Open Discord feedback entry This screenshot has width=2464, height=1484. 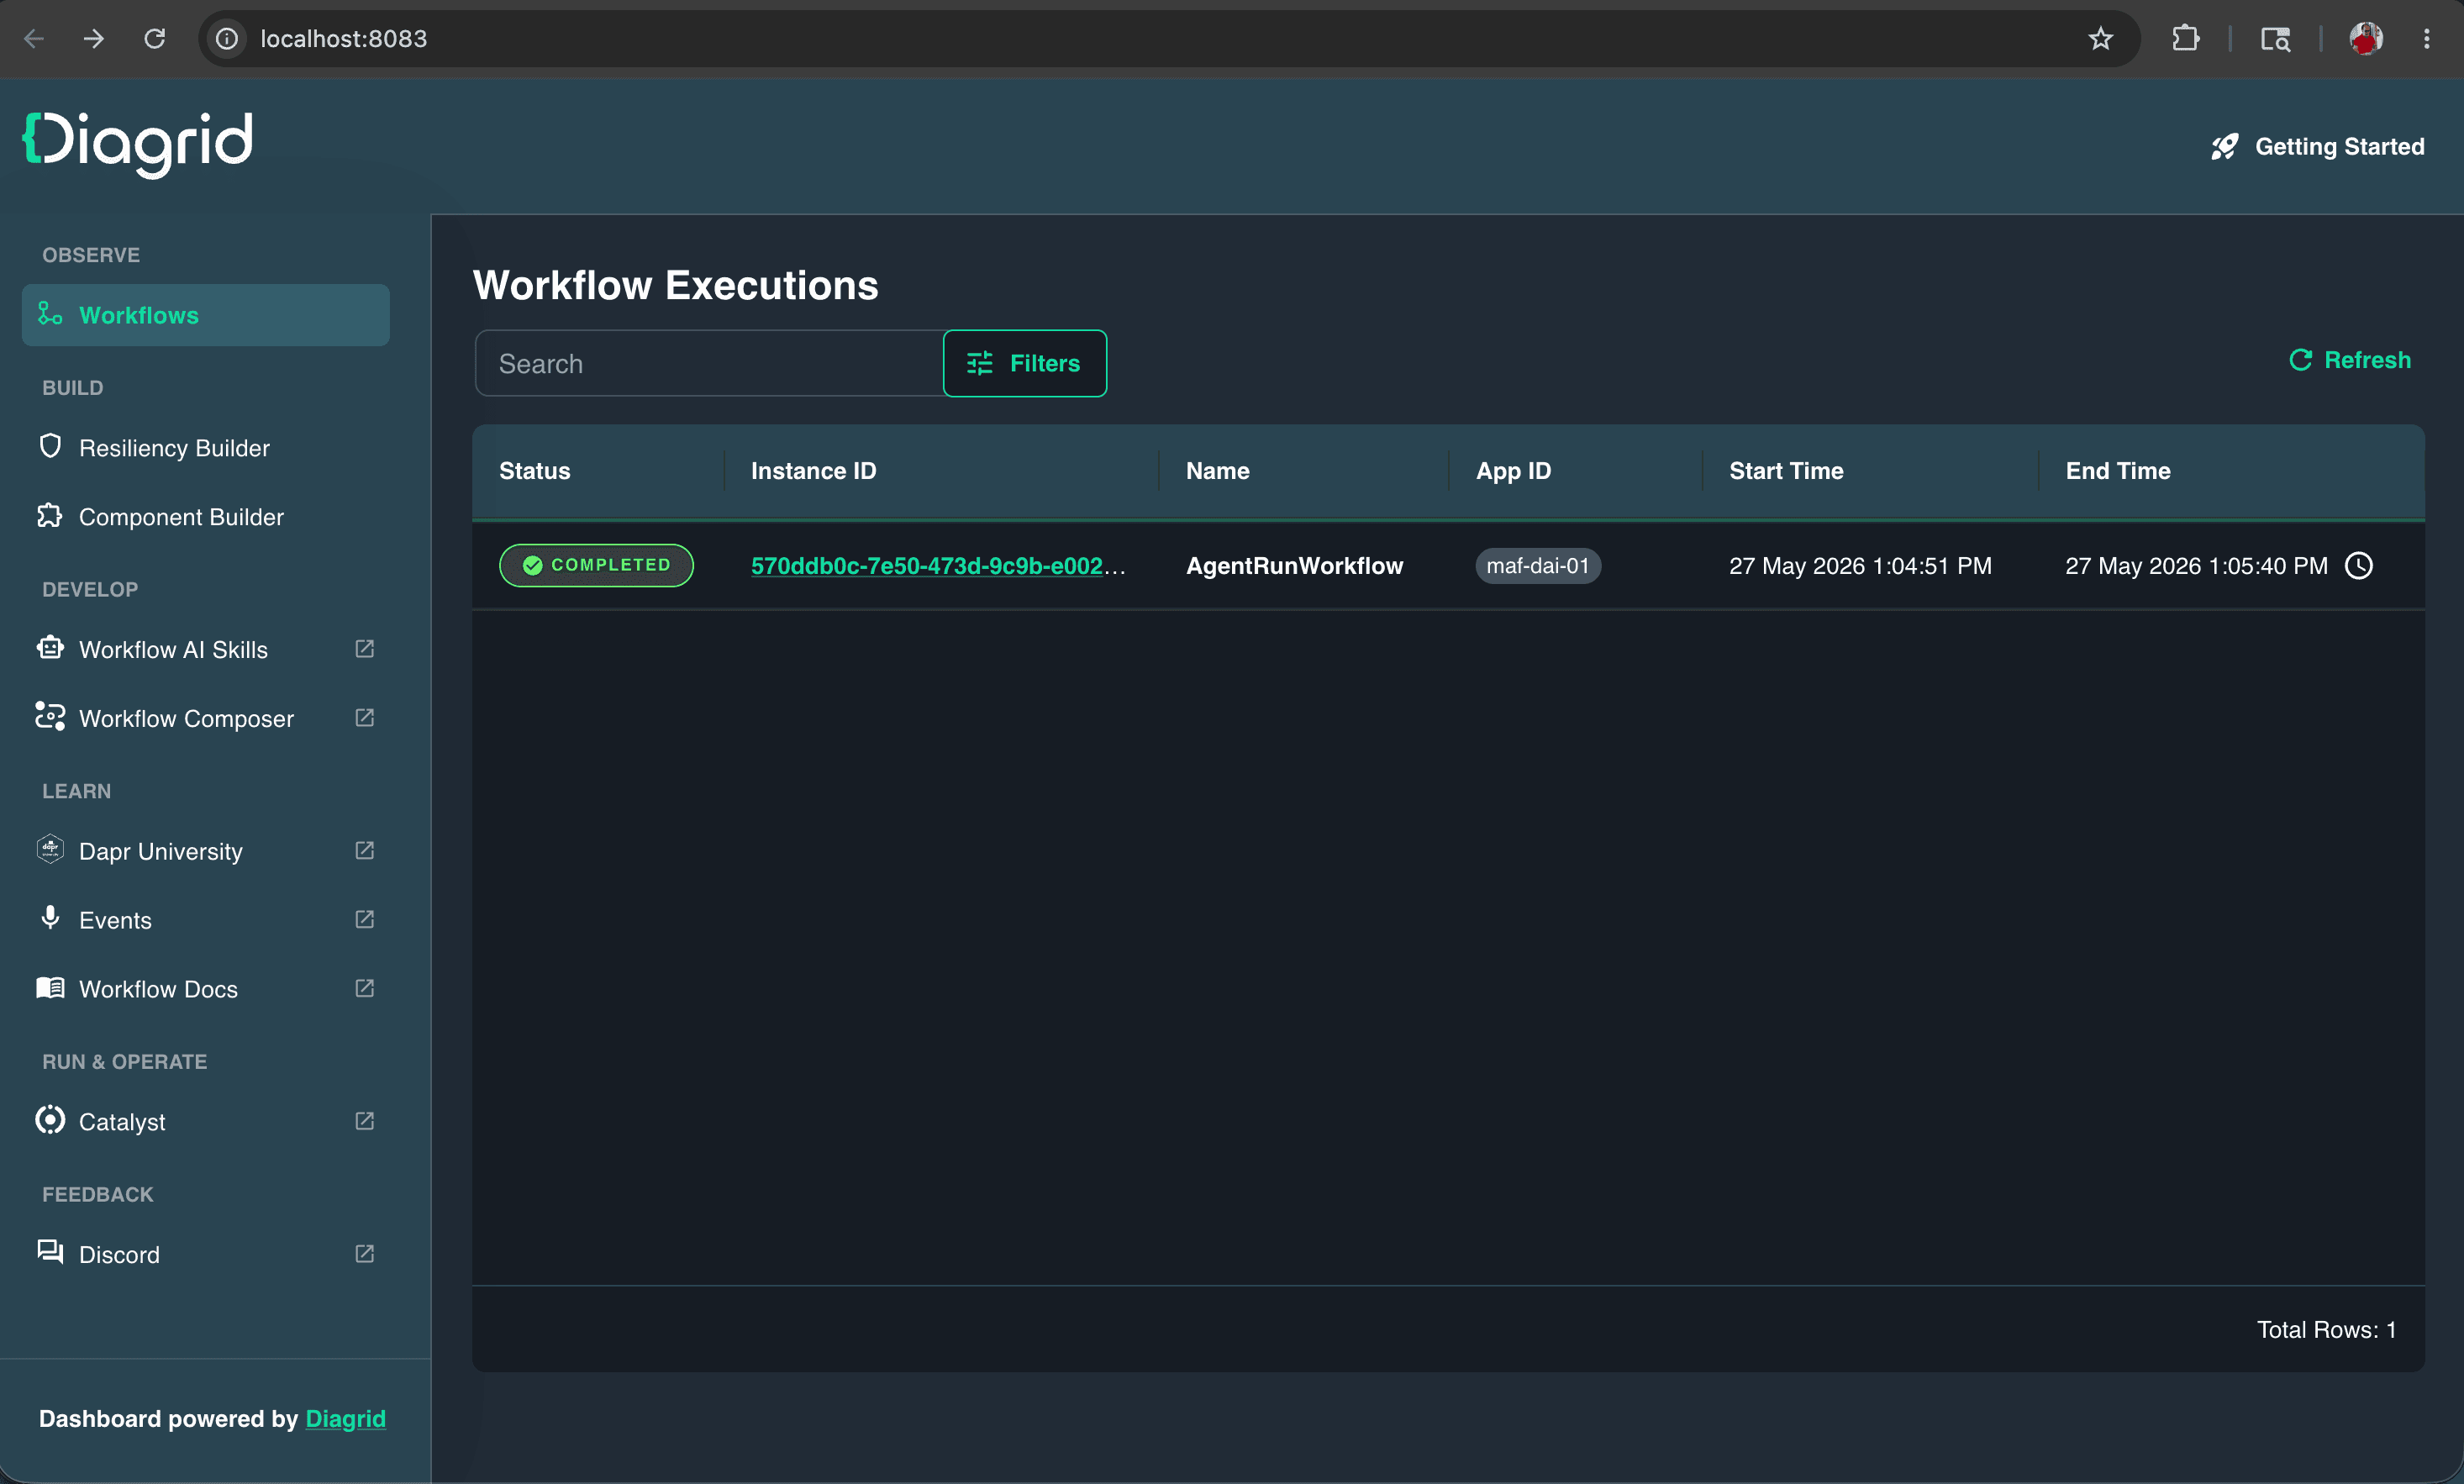[206, 1254]
